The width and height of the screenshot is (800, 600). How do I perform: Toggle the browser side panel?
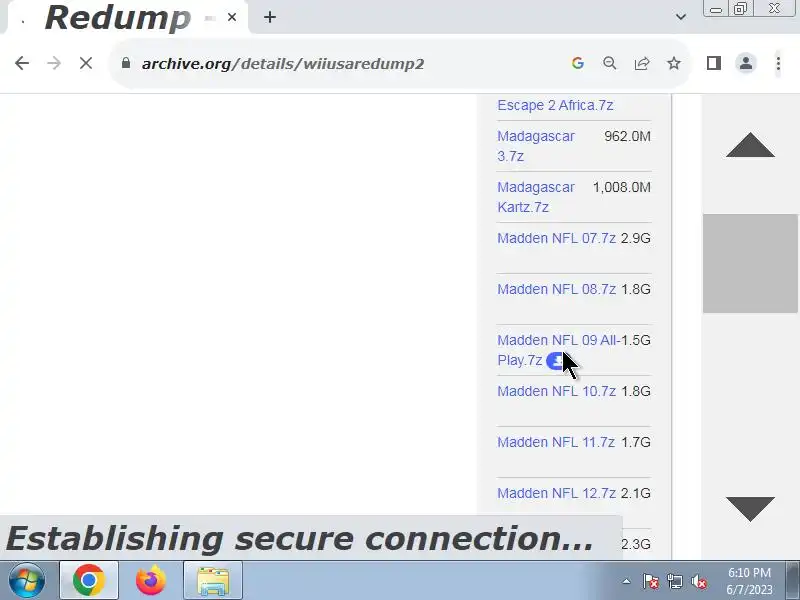714,63
